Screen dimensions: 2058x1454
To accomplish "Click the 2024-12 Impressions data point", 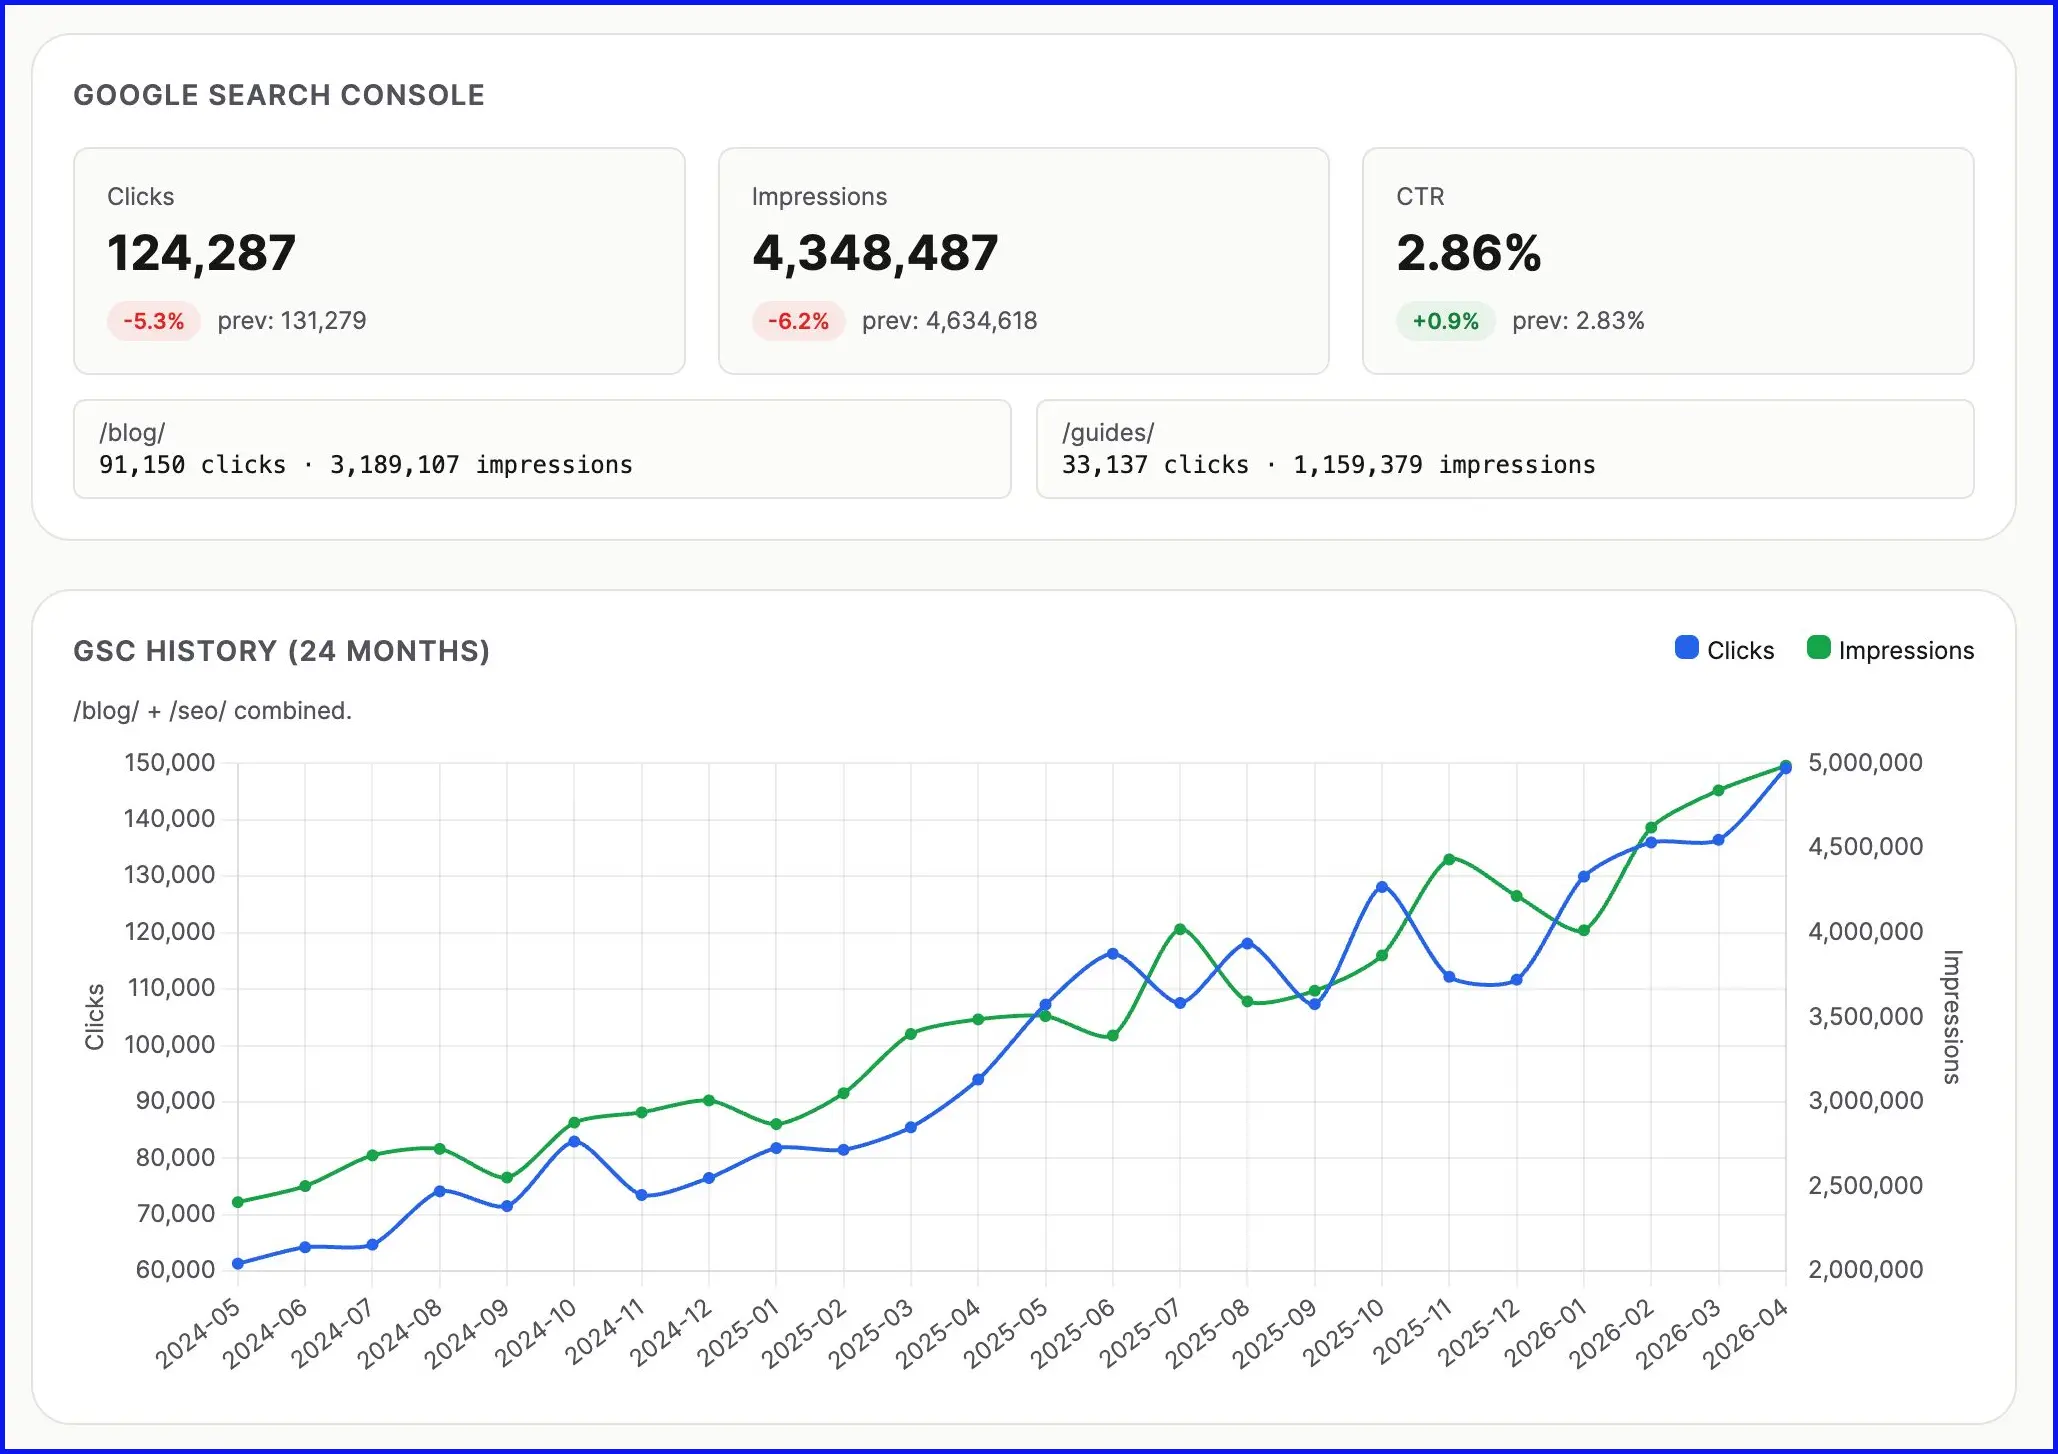I will (709, 1100).
